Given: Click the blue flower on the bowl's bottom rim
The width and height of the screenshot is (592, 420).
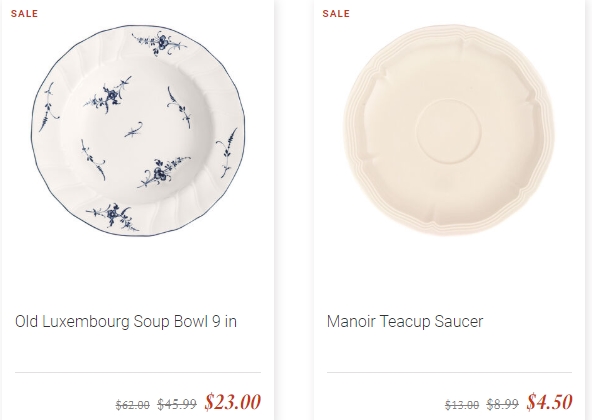Looking at the screenshot, I should click(112, 217).
